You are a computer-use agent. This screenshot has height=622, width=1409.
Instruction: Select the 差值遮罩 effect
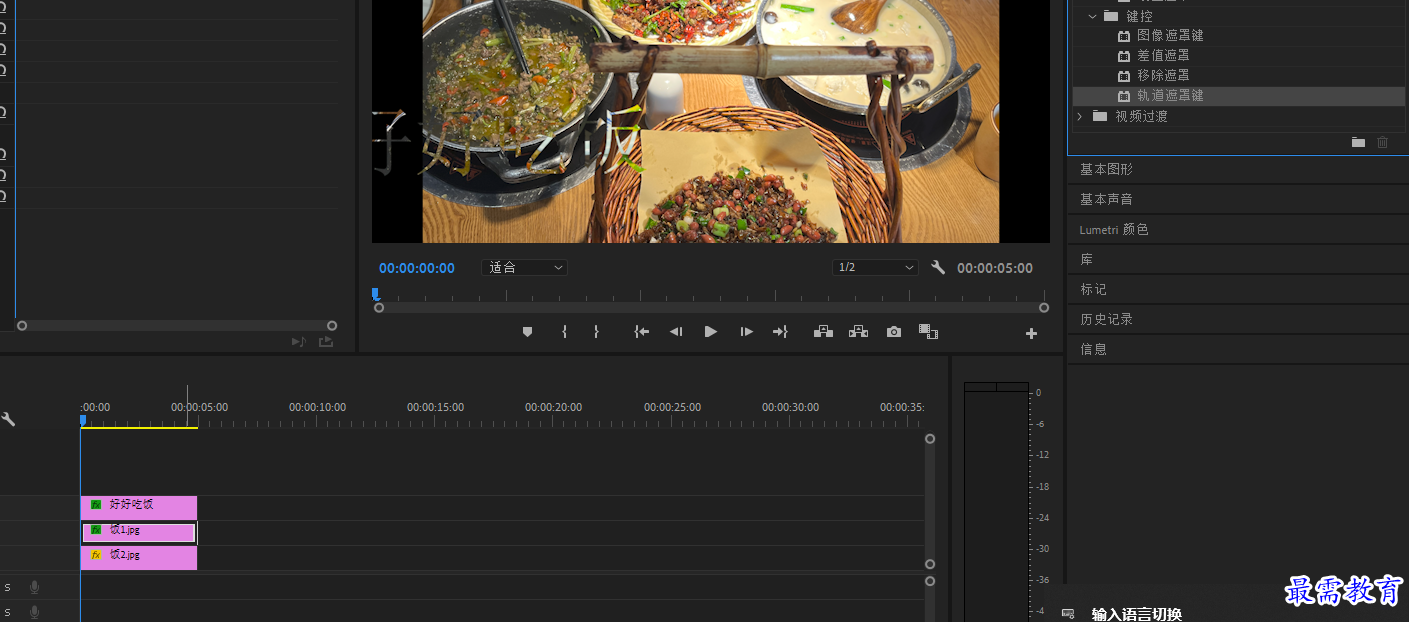tap(1163, 56)
